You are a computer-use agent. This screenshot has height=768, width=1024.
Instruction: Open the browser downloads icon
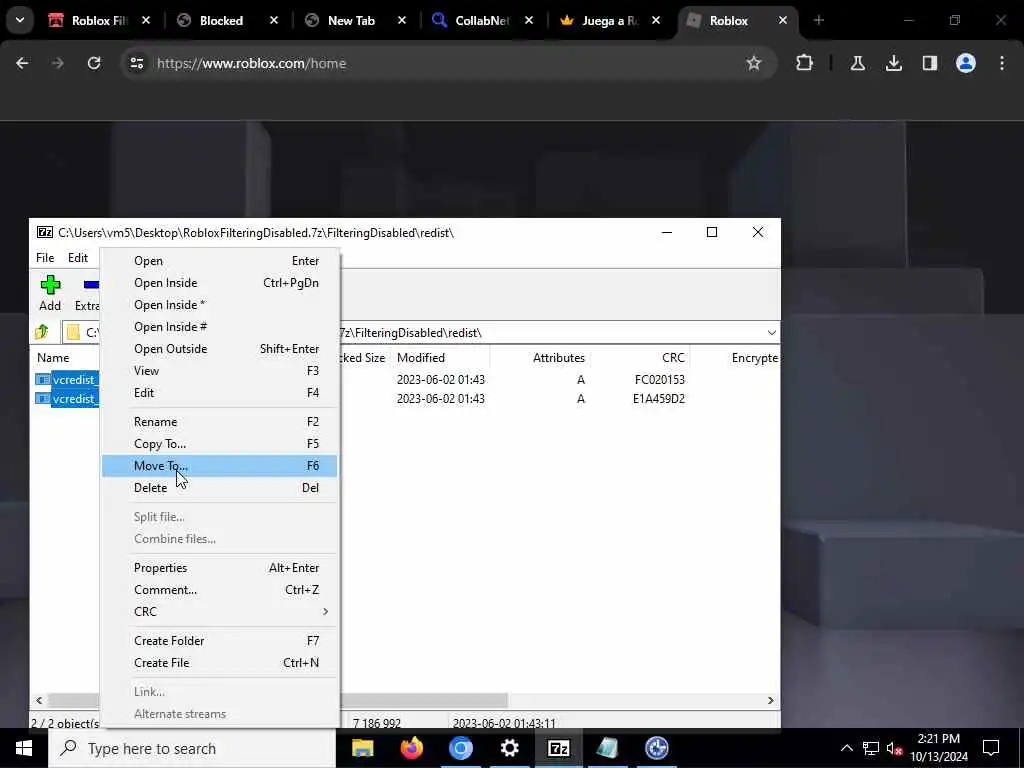tap(893, 63)
